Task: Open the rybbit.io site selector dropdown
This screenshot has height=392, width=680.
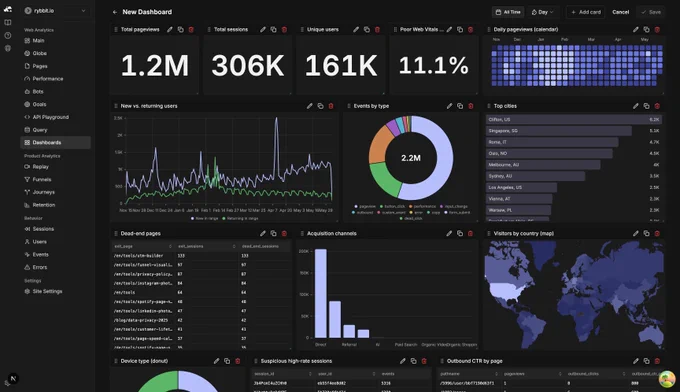Action: [56, 10]
